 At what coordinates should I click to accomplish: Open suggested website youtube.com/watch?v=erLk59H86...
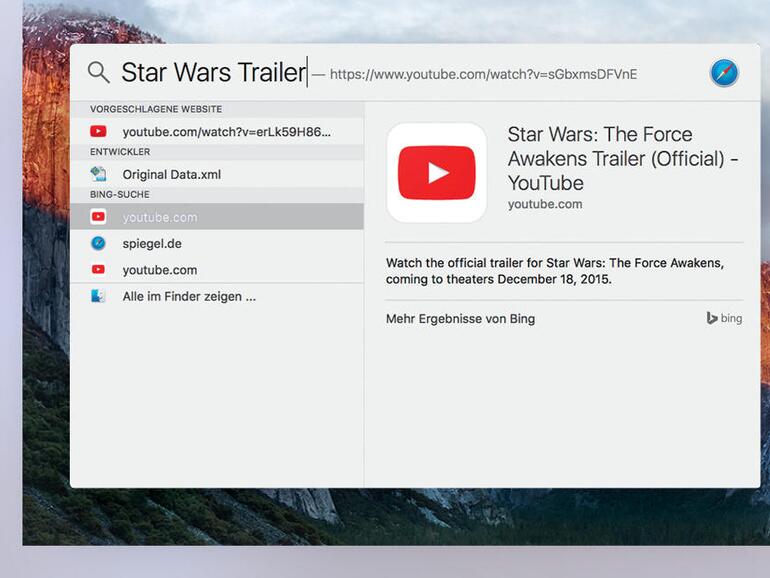coord(217,132)
